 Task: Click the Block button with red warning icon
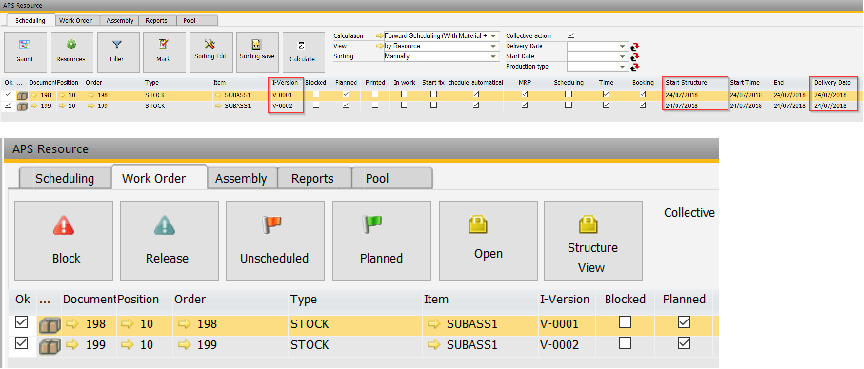(63, 241)
